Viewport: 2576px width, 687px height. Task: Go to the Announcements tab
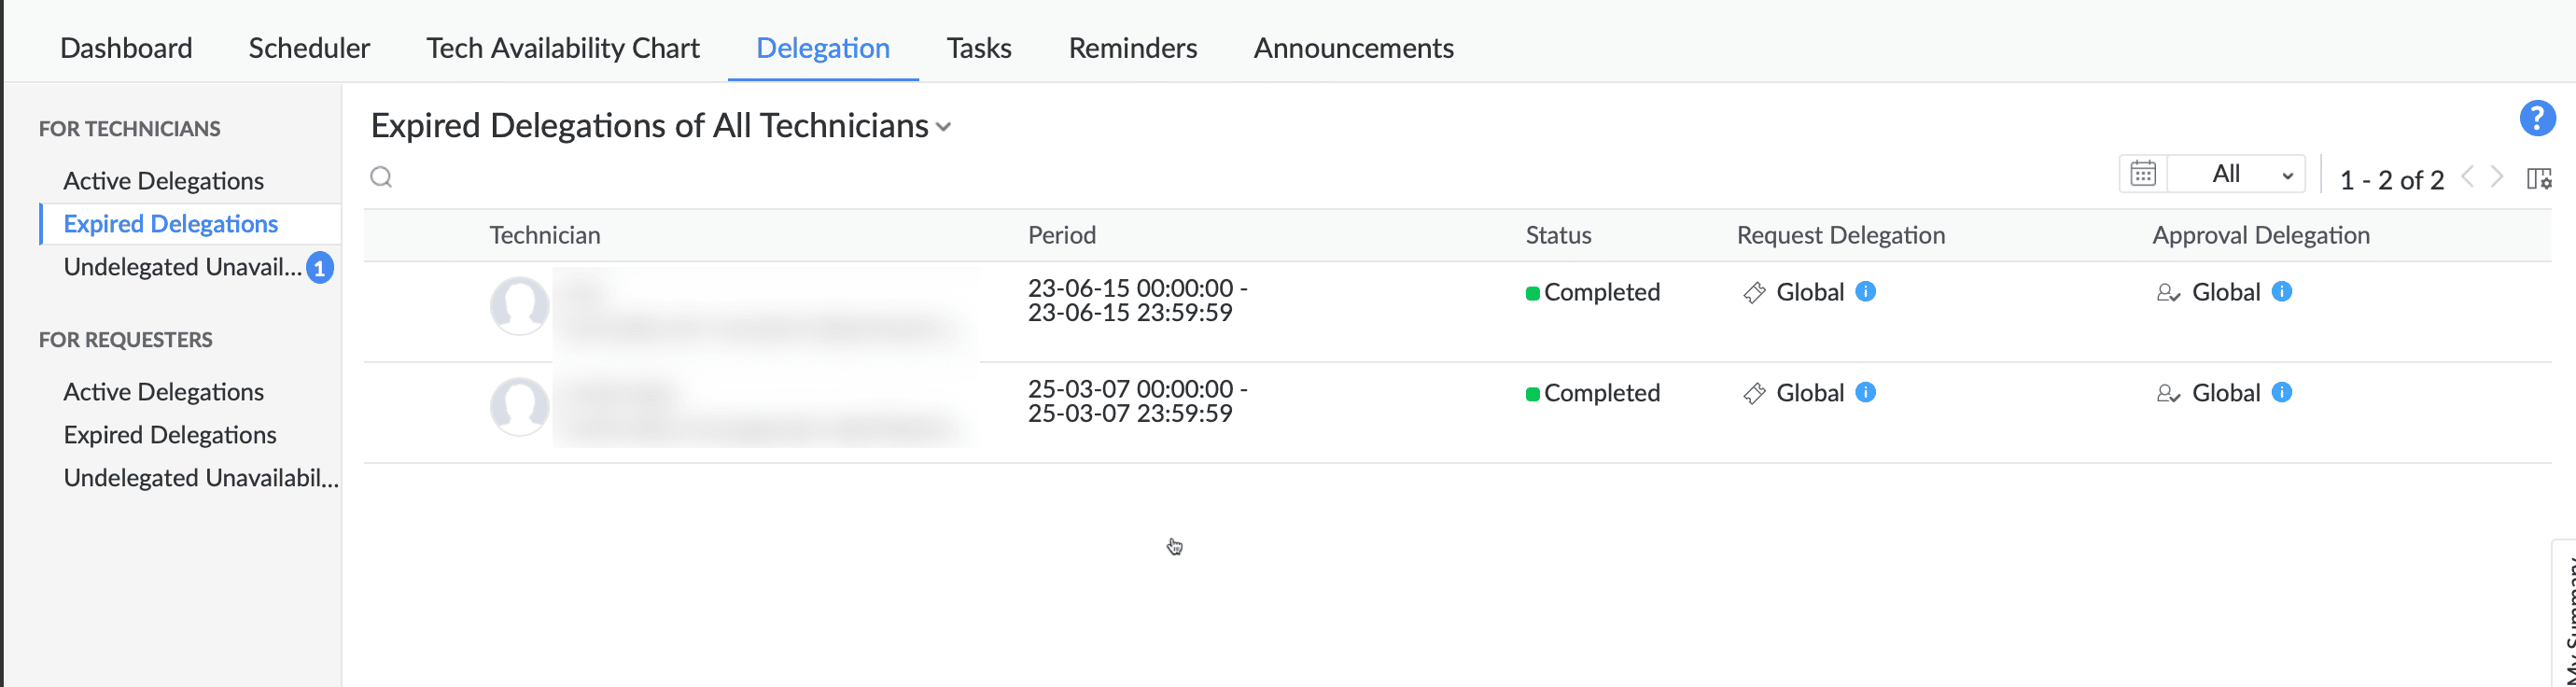pyautogui.click(x=1353, y=48)
